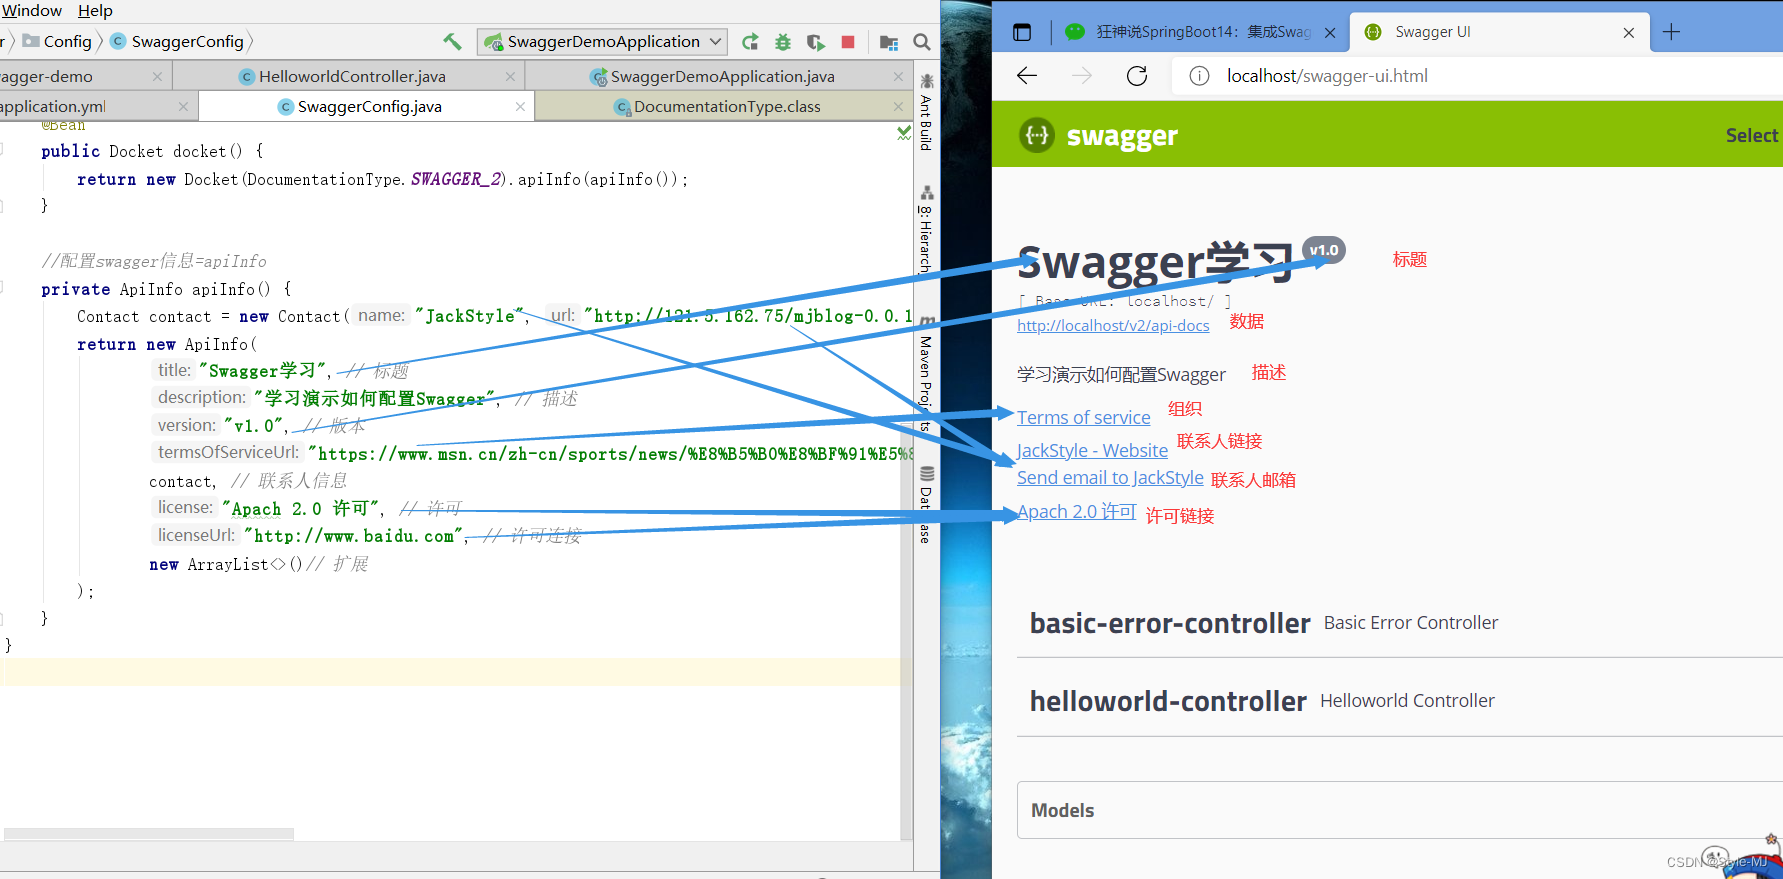Click the site information icon in address bar

coord(1199,76)
